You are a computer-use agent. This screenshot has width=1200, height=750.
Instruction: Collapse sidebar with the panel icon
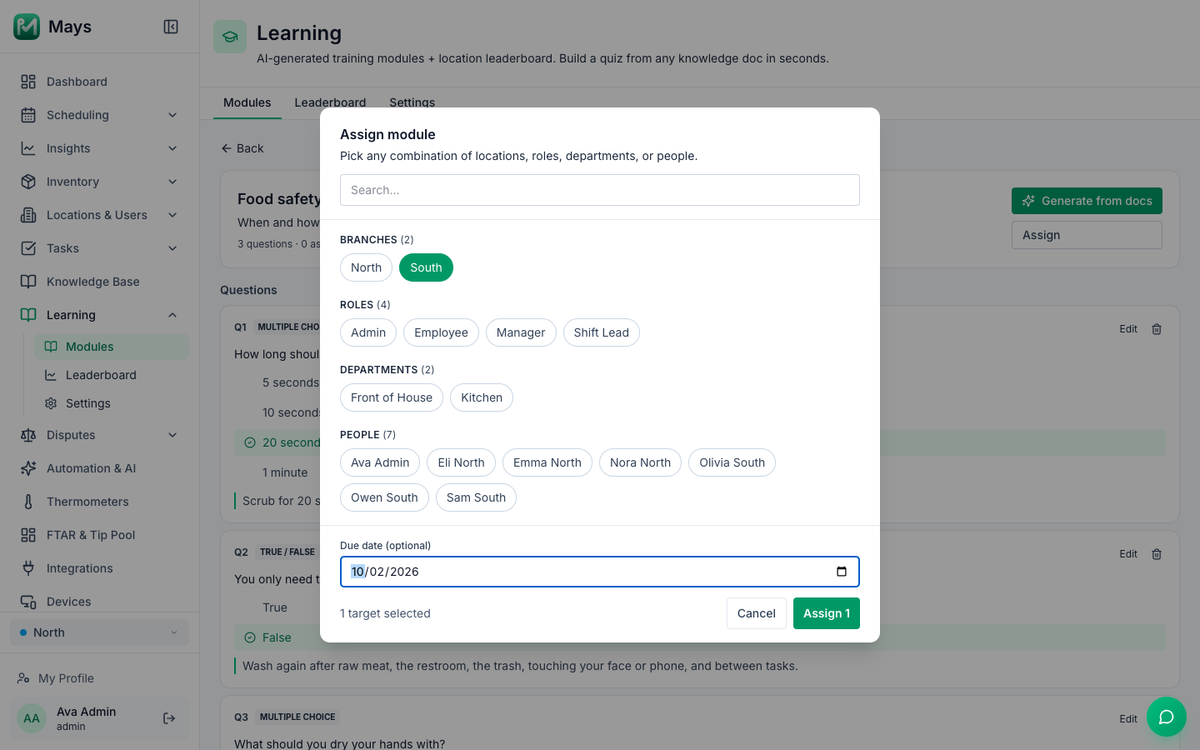click(171, 27)
